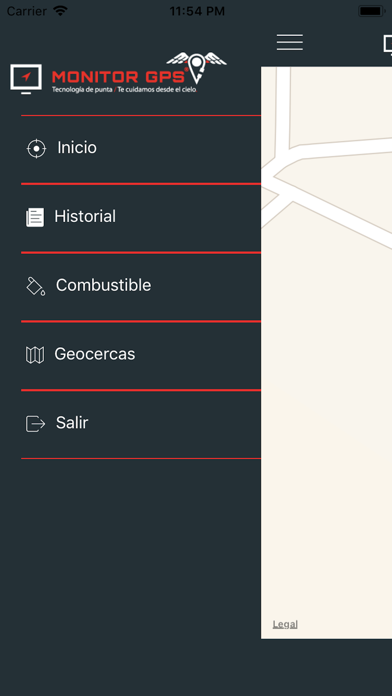Click the monitor screen logo icon
This screenshot has height=696, width=392.
pyautogui.click(x=26, y=79)
